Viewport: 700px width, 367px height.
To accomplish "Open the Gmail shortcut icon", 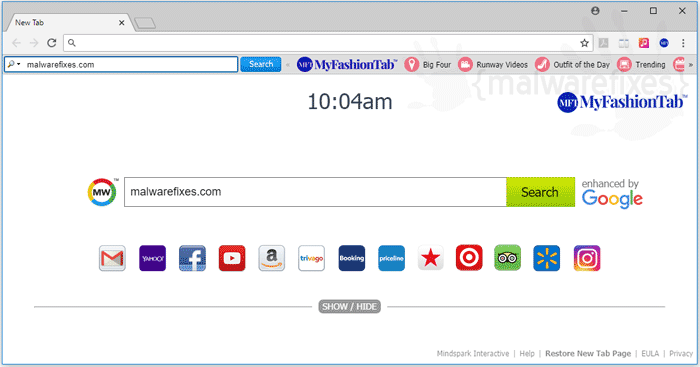I will [x=112, y=258].
